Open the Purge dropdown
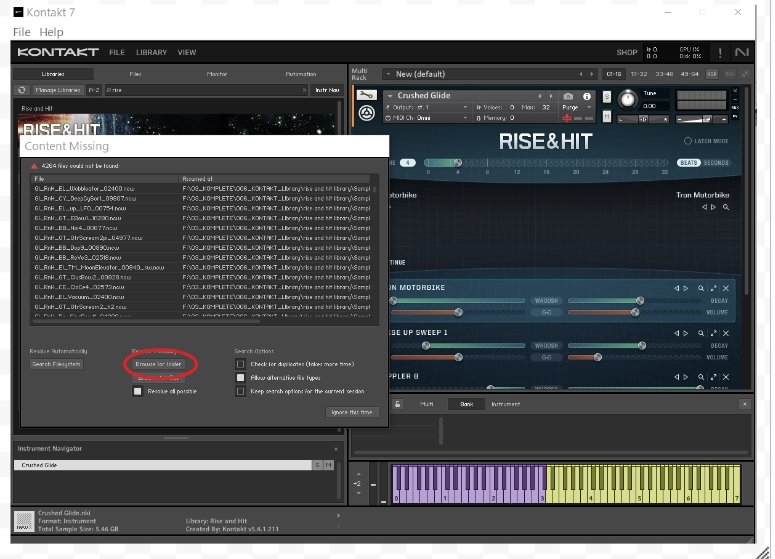The height and width of the screenshot is (559, 775). click(577, 107)
